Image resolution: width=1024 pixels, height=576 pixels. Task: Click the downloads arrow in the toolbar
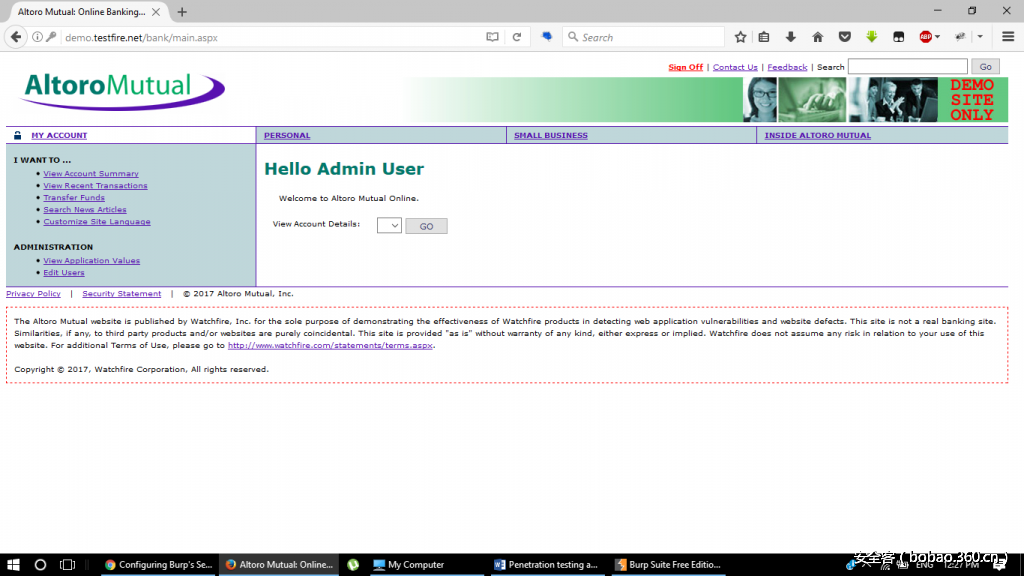790,36
